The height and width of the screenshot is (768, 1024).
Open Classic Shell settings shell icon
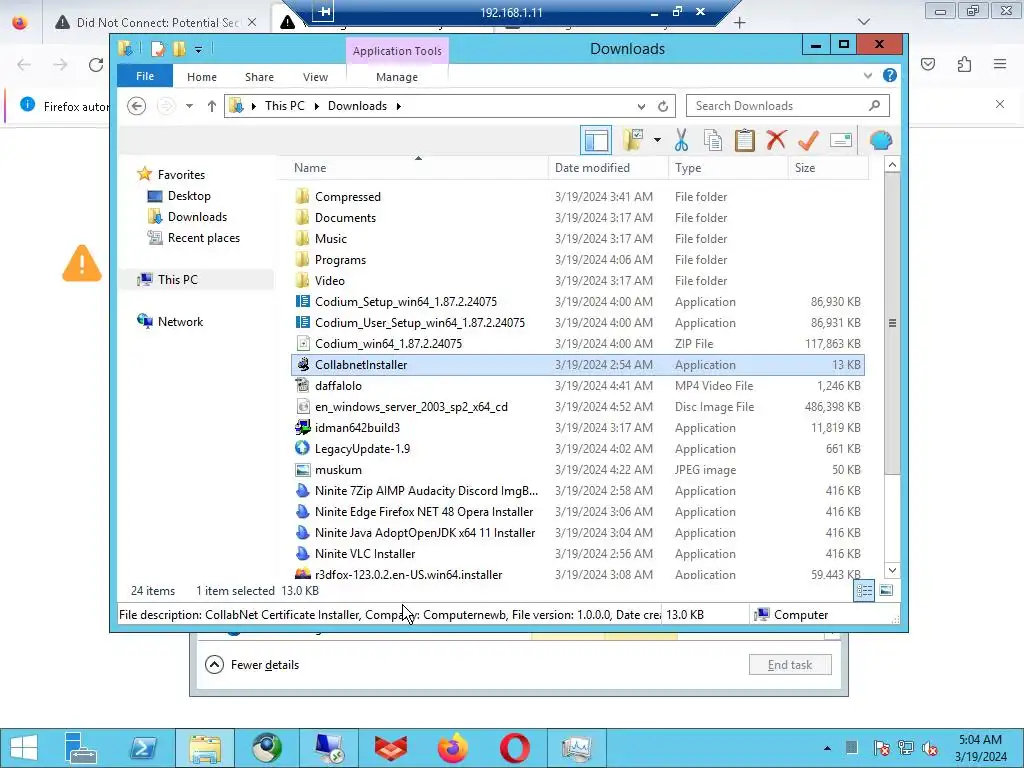(x=881, y=140)
